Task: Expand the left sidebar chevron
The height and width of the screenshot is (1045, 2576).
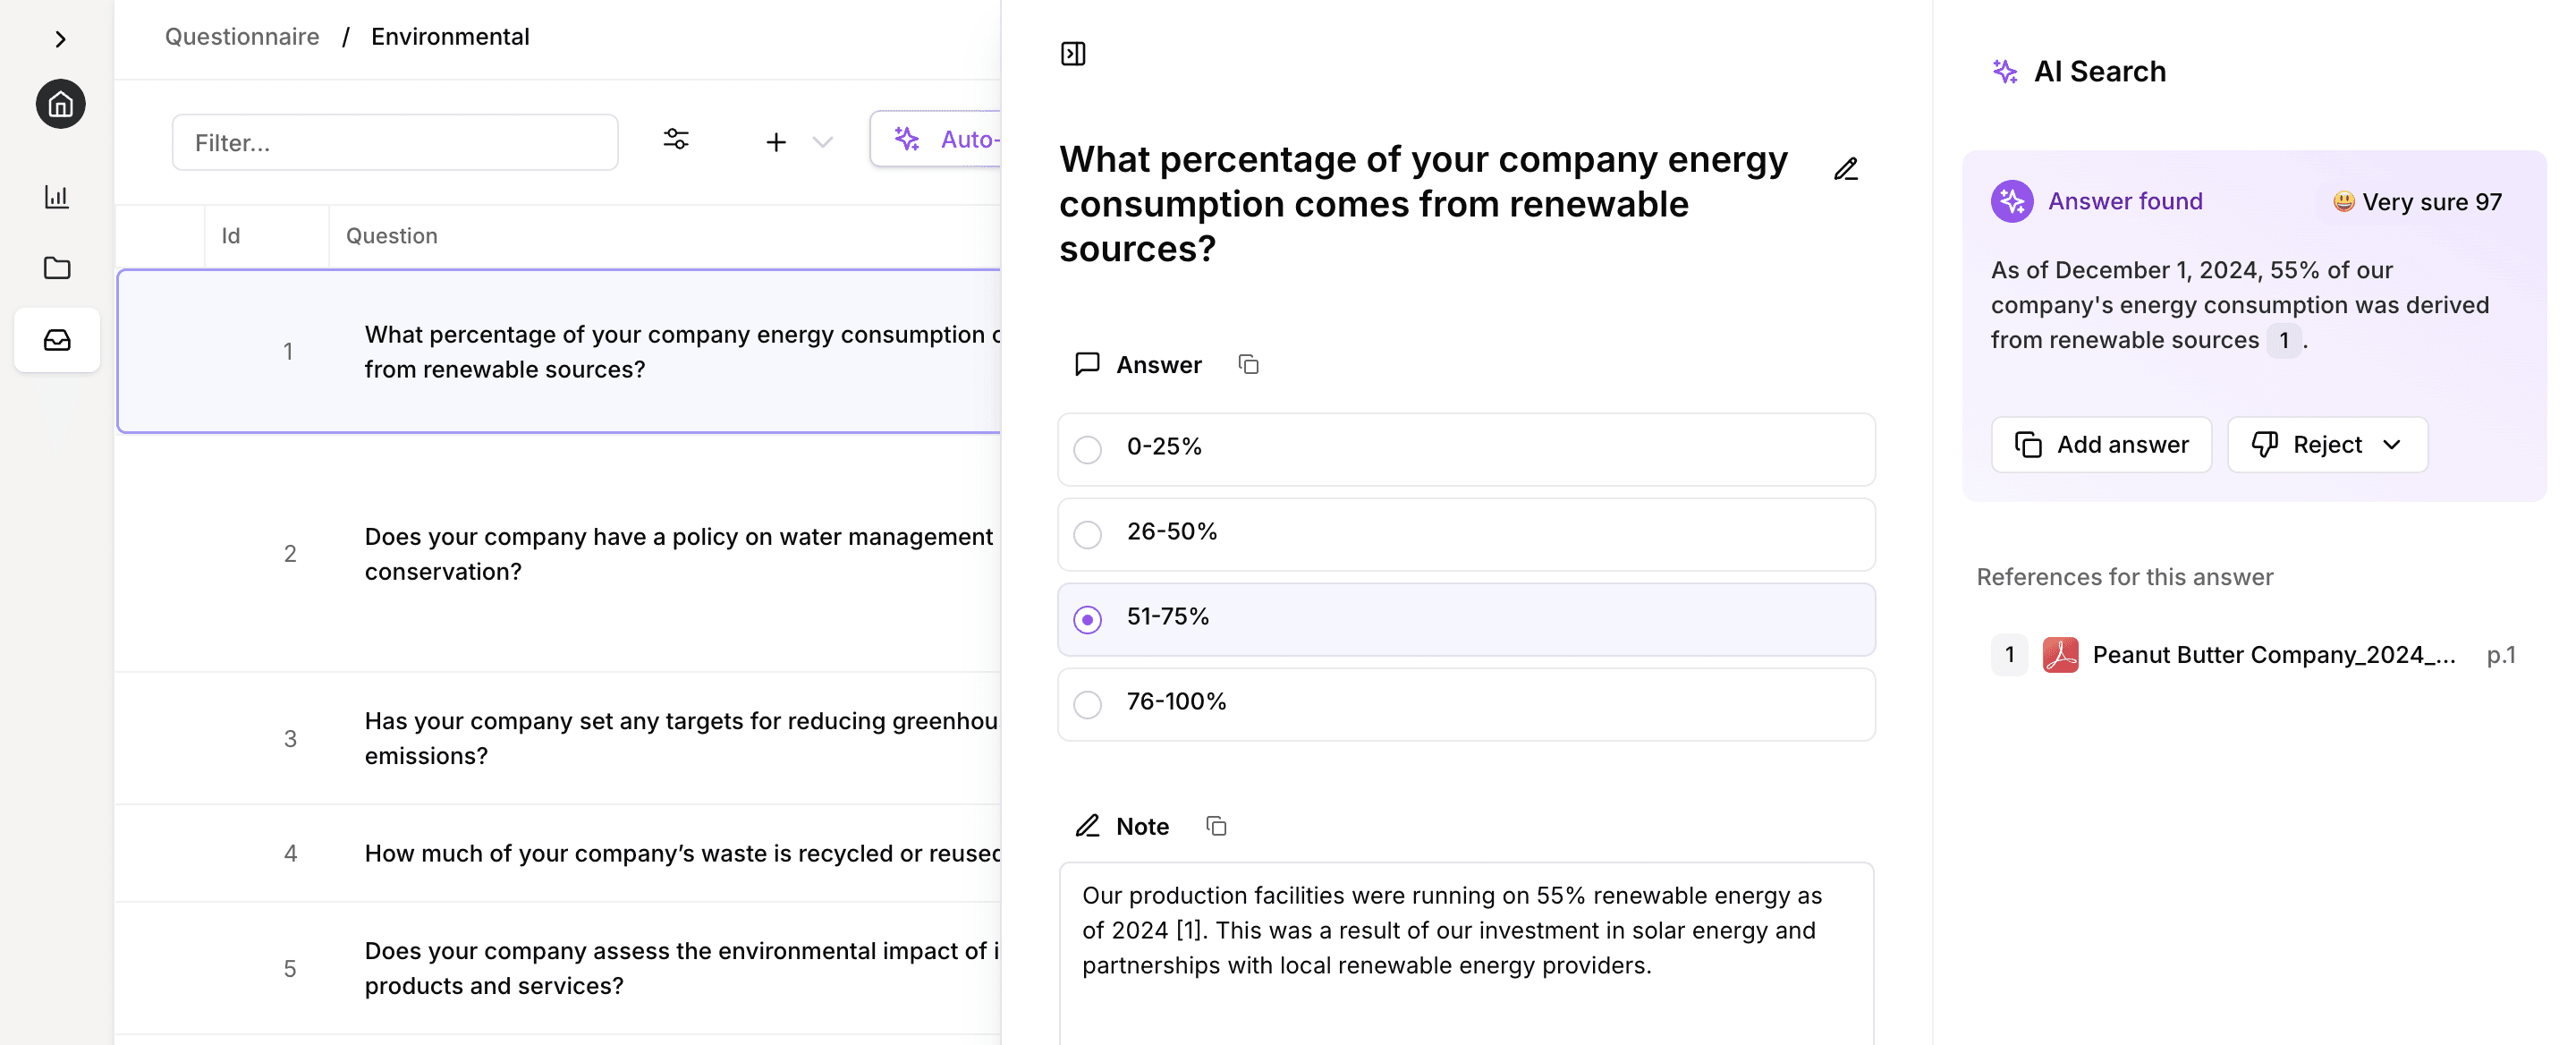Action: coord(60,39)
